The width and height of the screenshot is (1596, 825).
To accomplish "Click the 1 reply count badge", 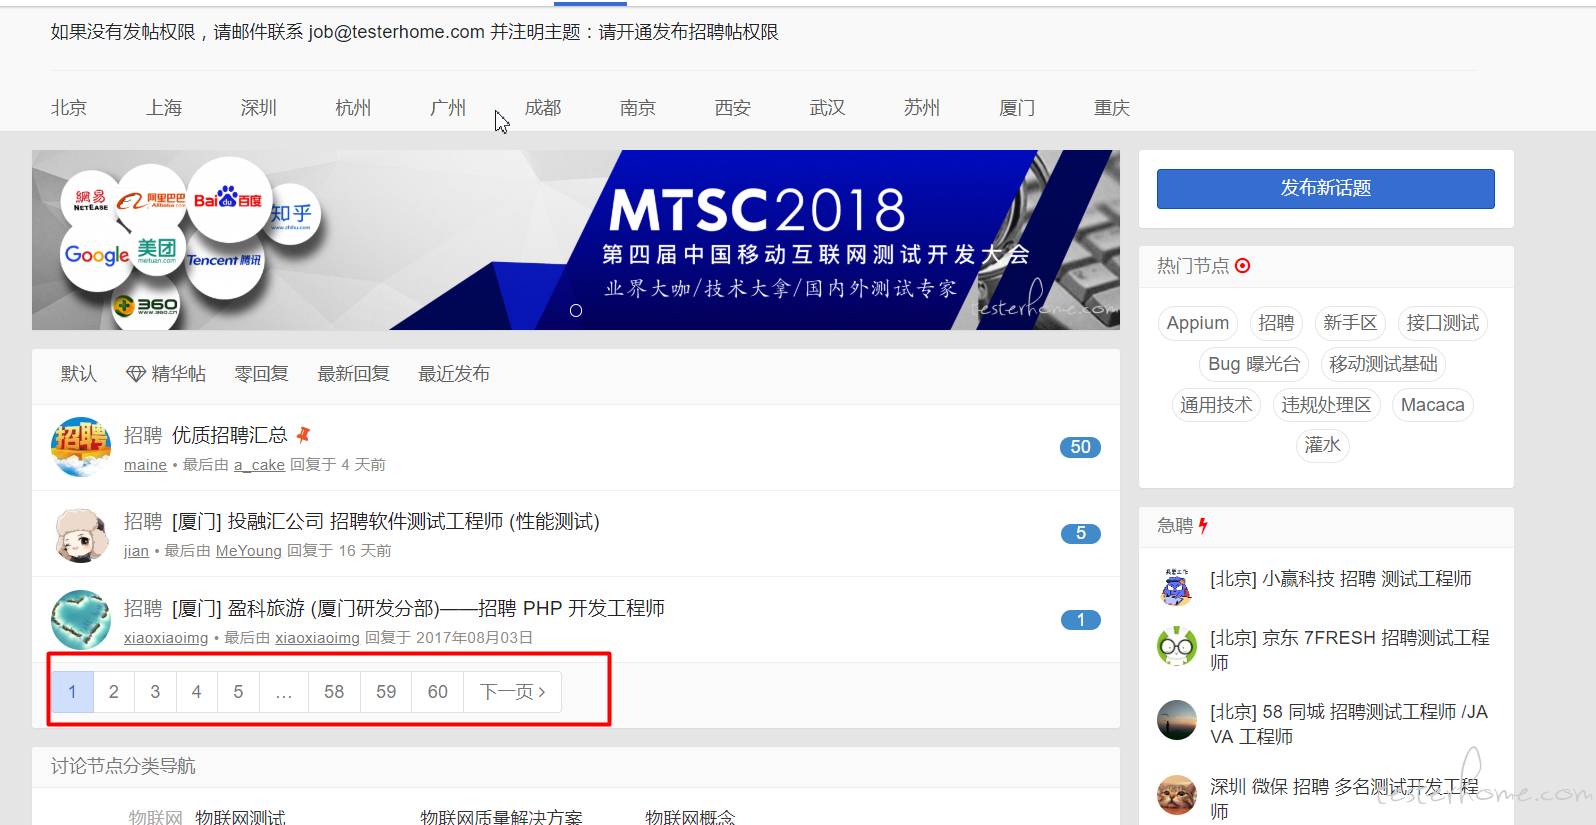I will point(1080,620).
